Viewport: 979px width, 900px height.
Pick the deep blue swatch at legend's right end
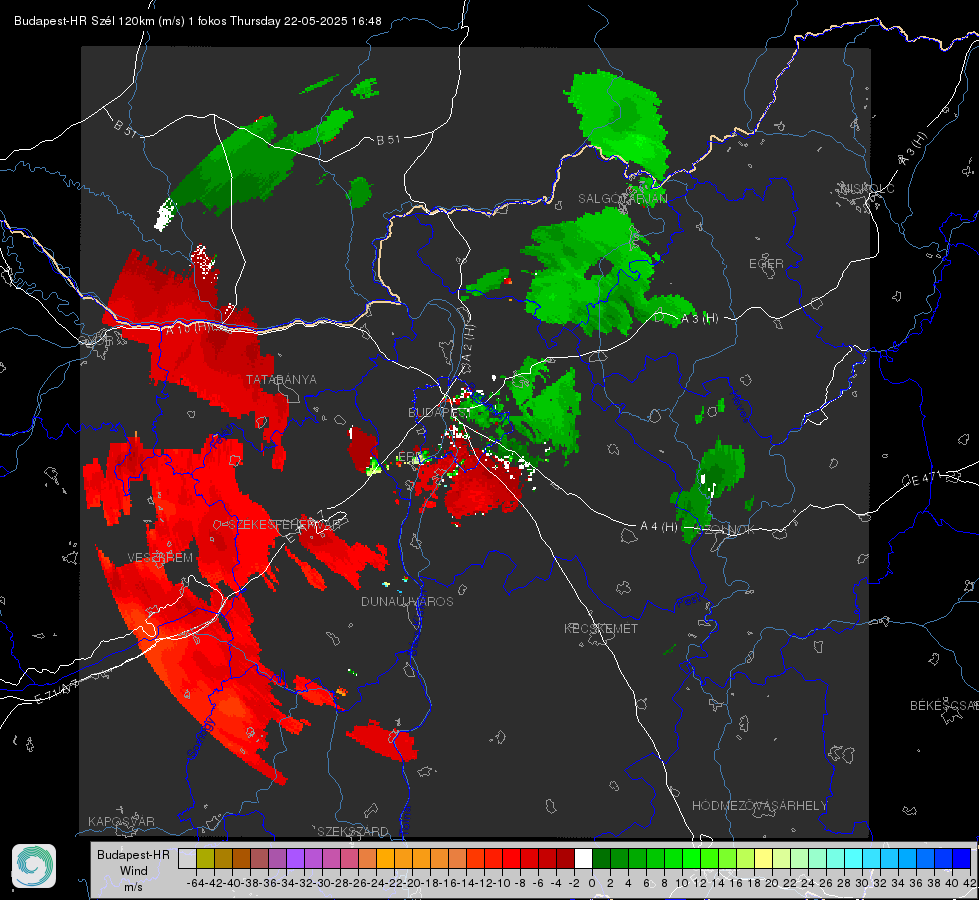coord(962,858)
